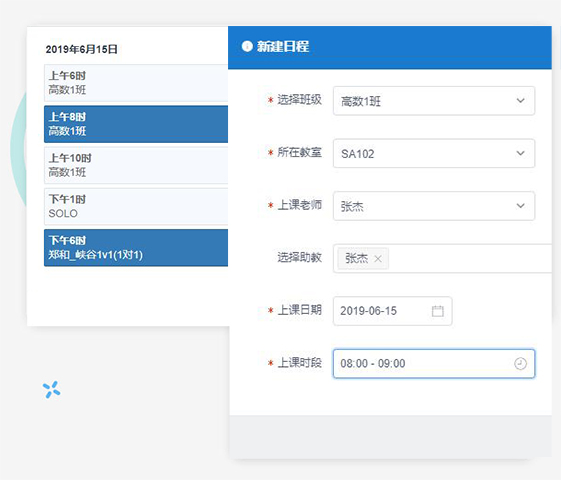The image size is (561, 480).
Task: Click the SA102 classroom select box
Action: tap(434, 153)
